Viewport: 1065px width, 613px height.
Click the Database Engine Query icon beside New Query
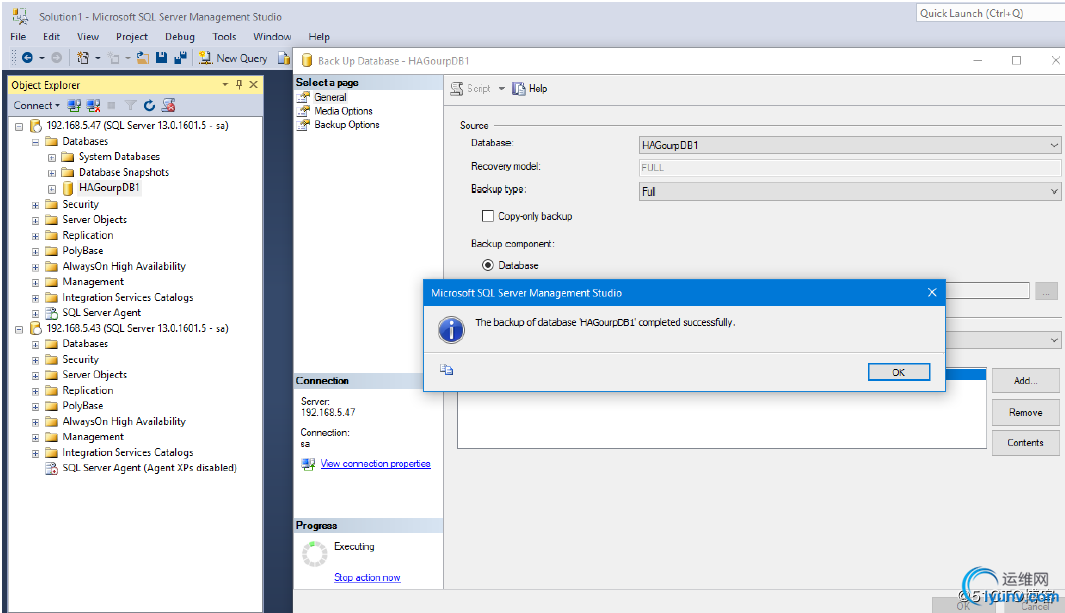(284, 59)
